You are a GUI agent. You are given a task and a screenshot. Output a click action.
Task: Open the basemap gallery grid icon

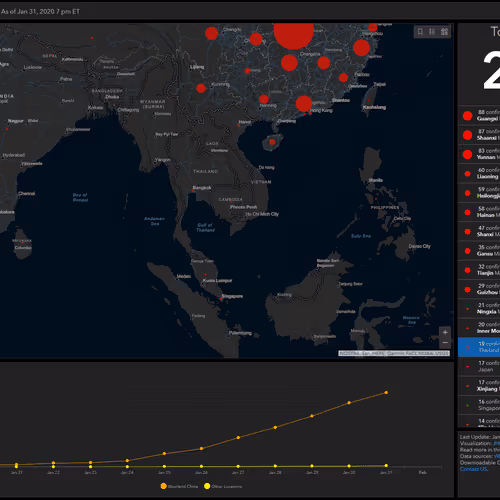click(444, 32)
